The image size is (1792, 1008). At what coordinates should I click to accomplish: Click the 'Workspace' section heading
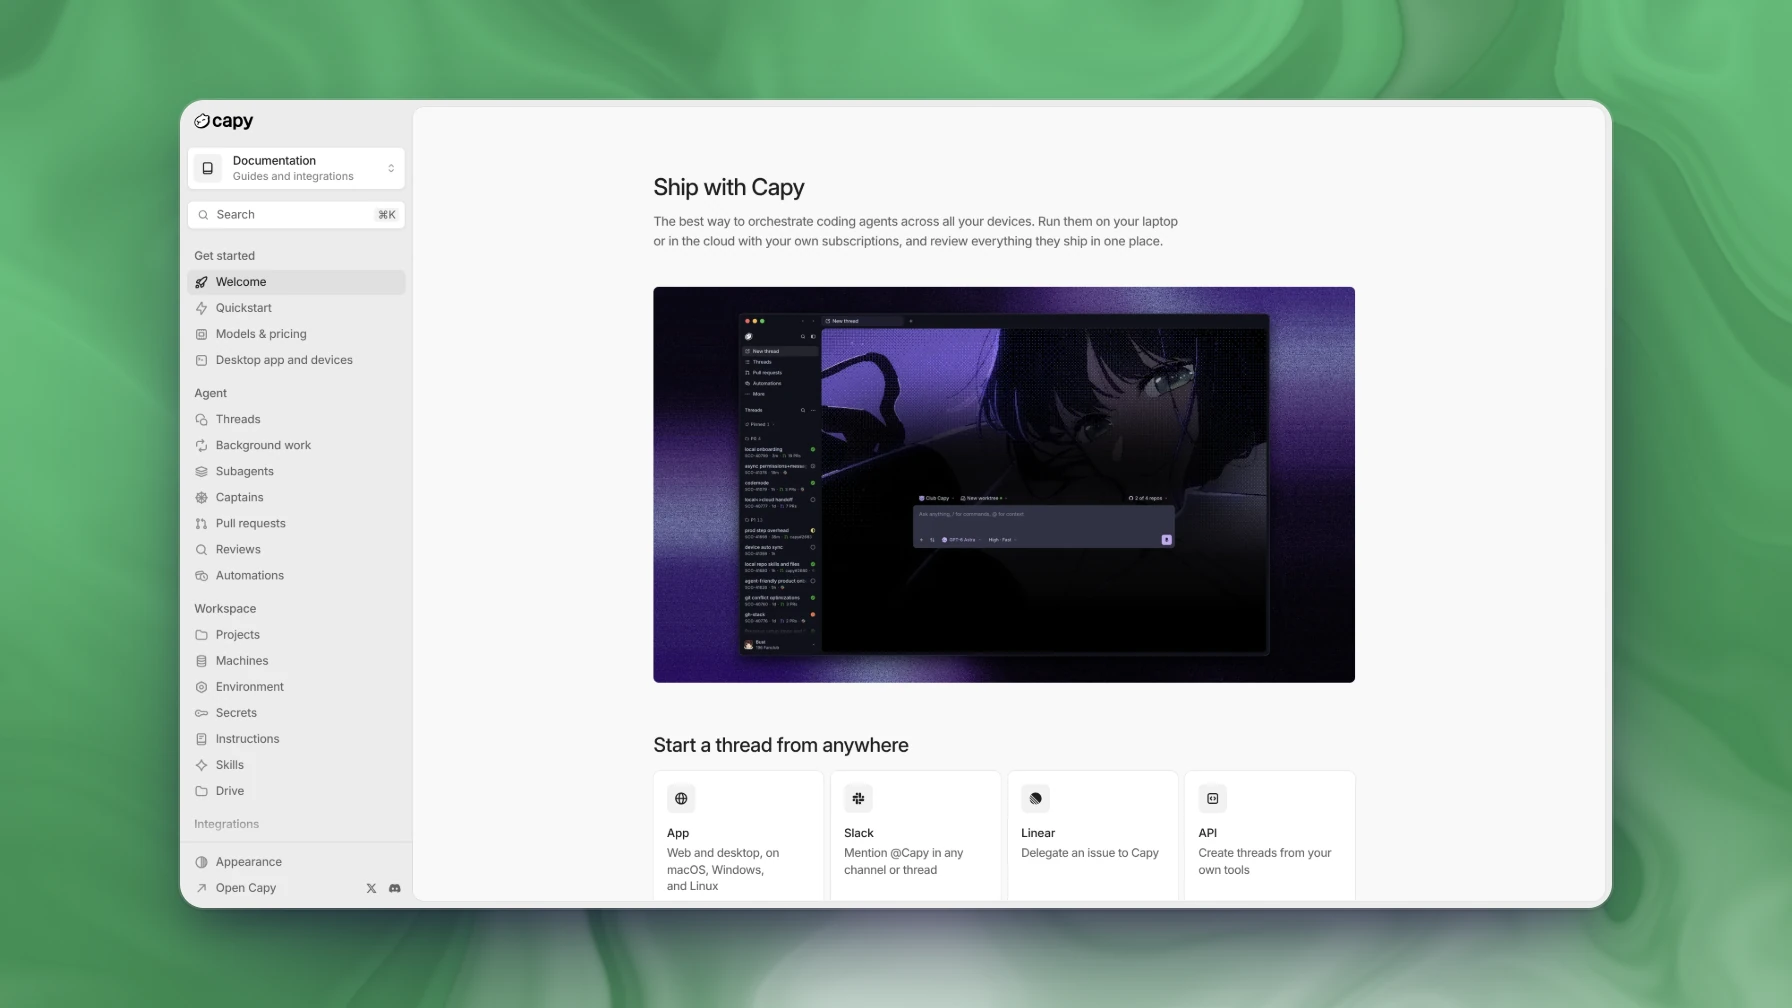225,609
